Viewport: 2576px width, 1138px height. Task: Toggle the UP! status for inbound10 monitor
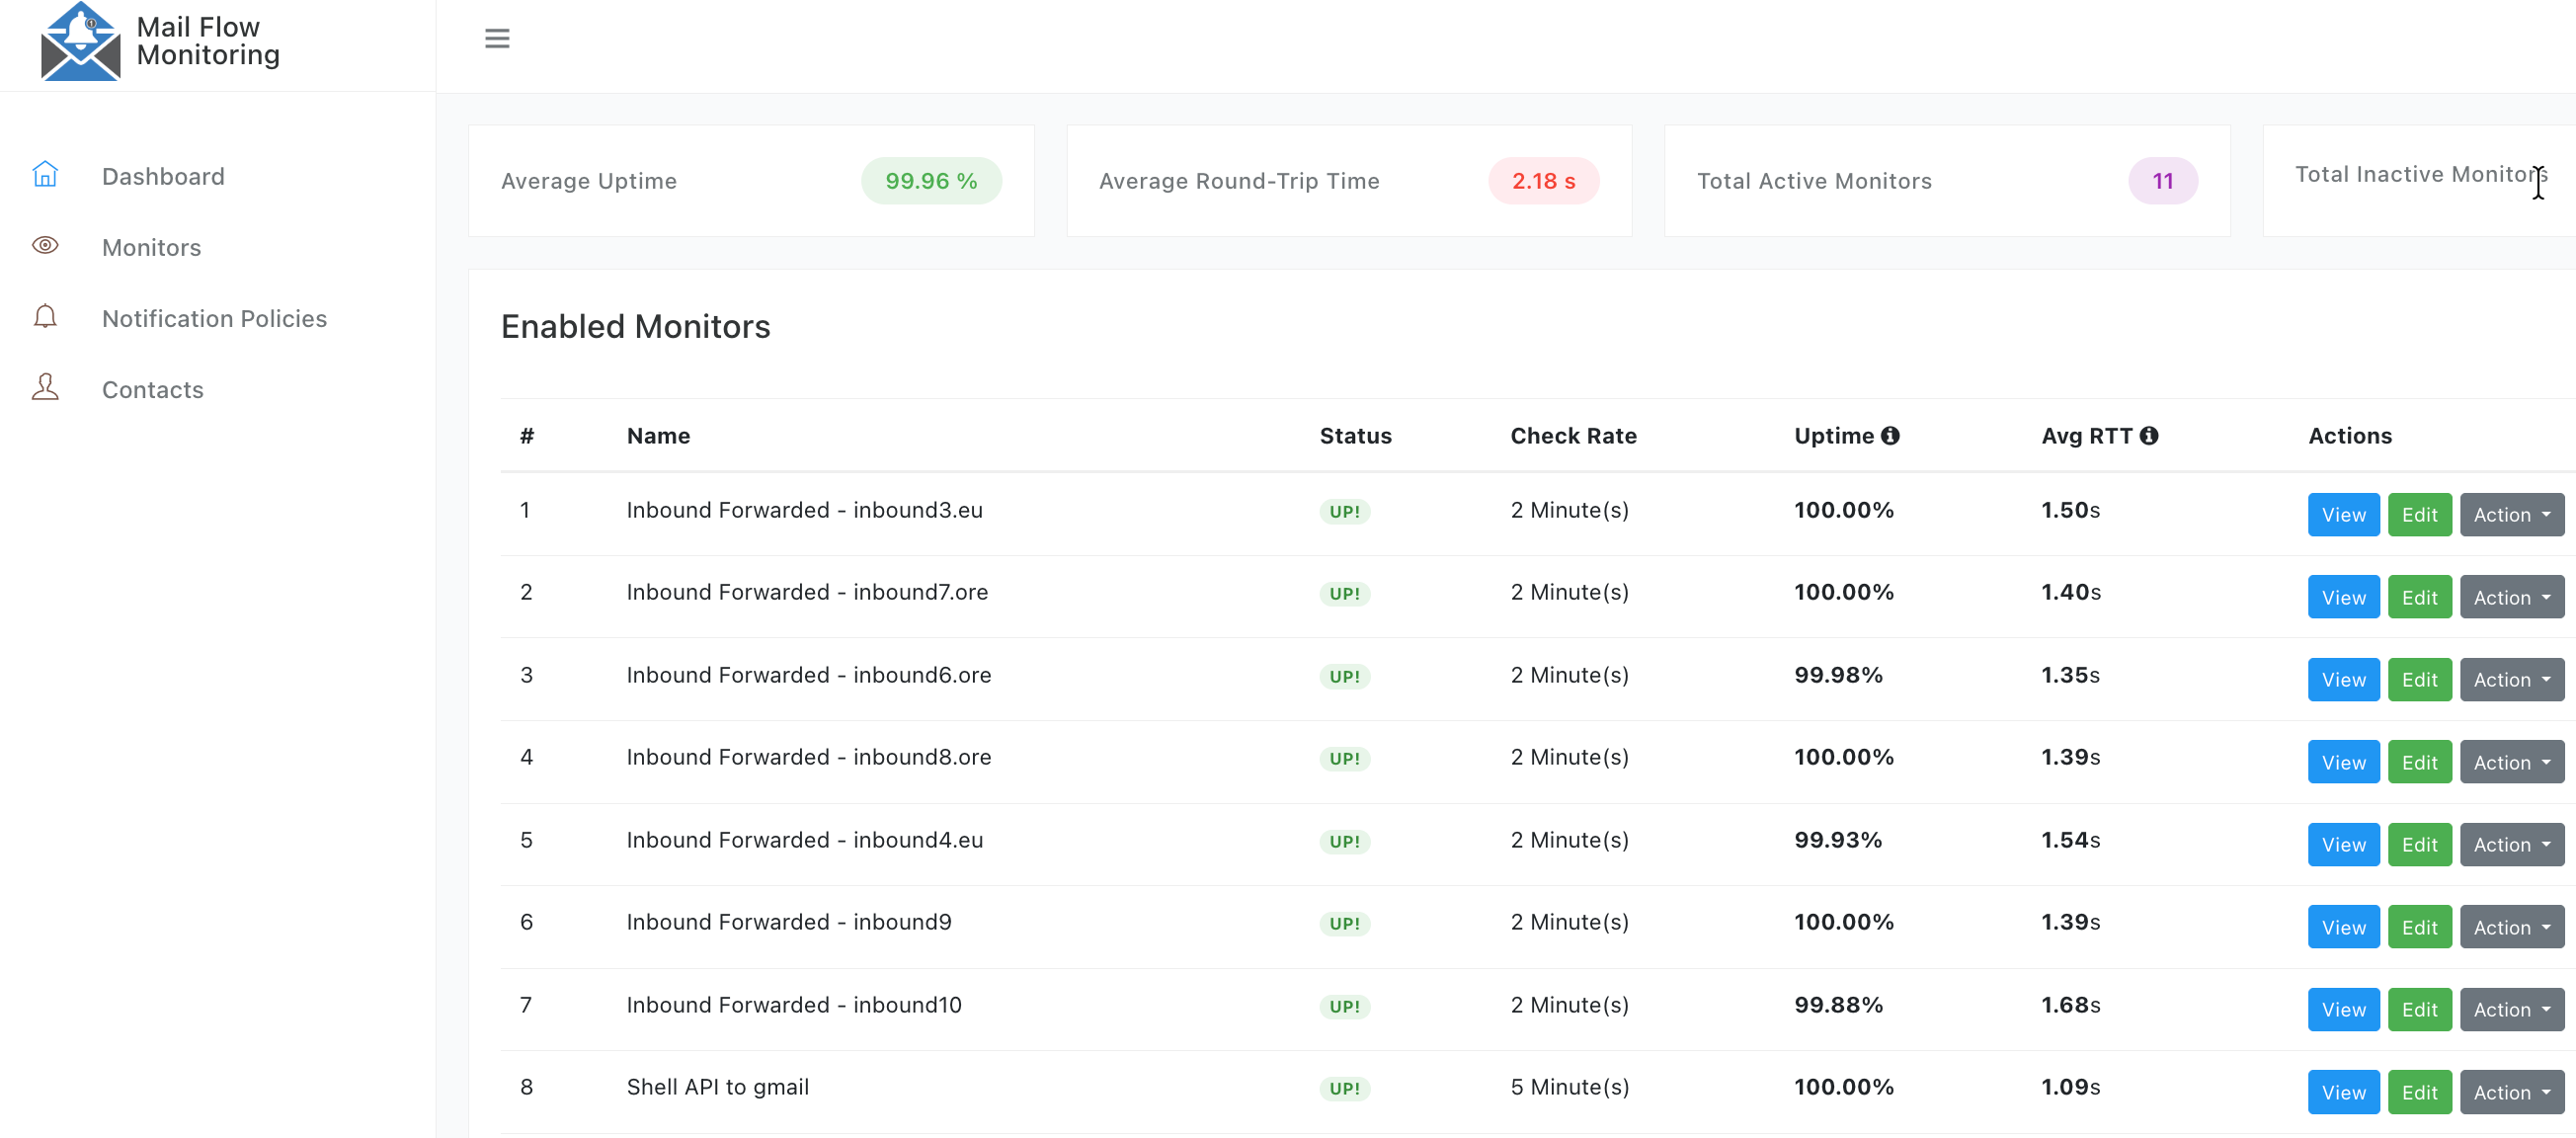[1344, 1006]
